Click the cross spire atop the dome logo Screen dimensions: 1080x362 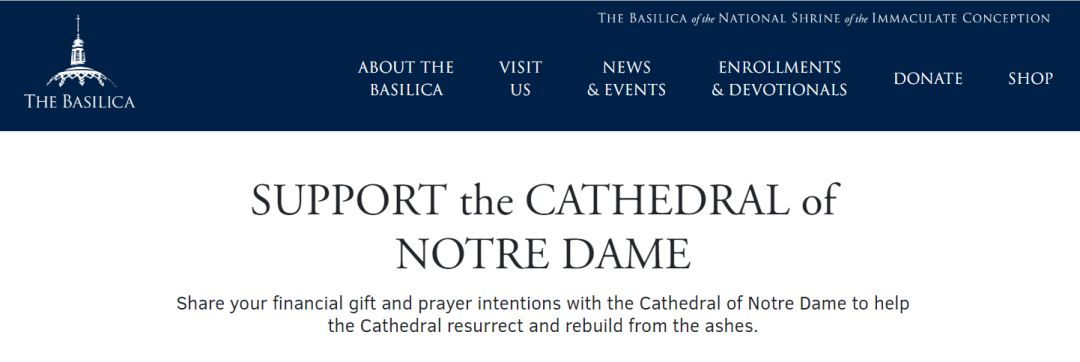[78, 25]
